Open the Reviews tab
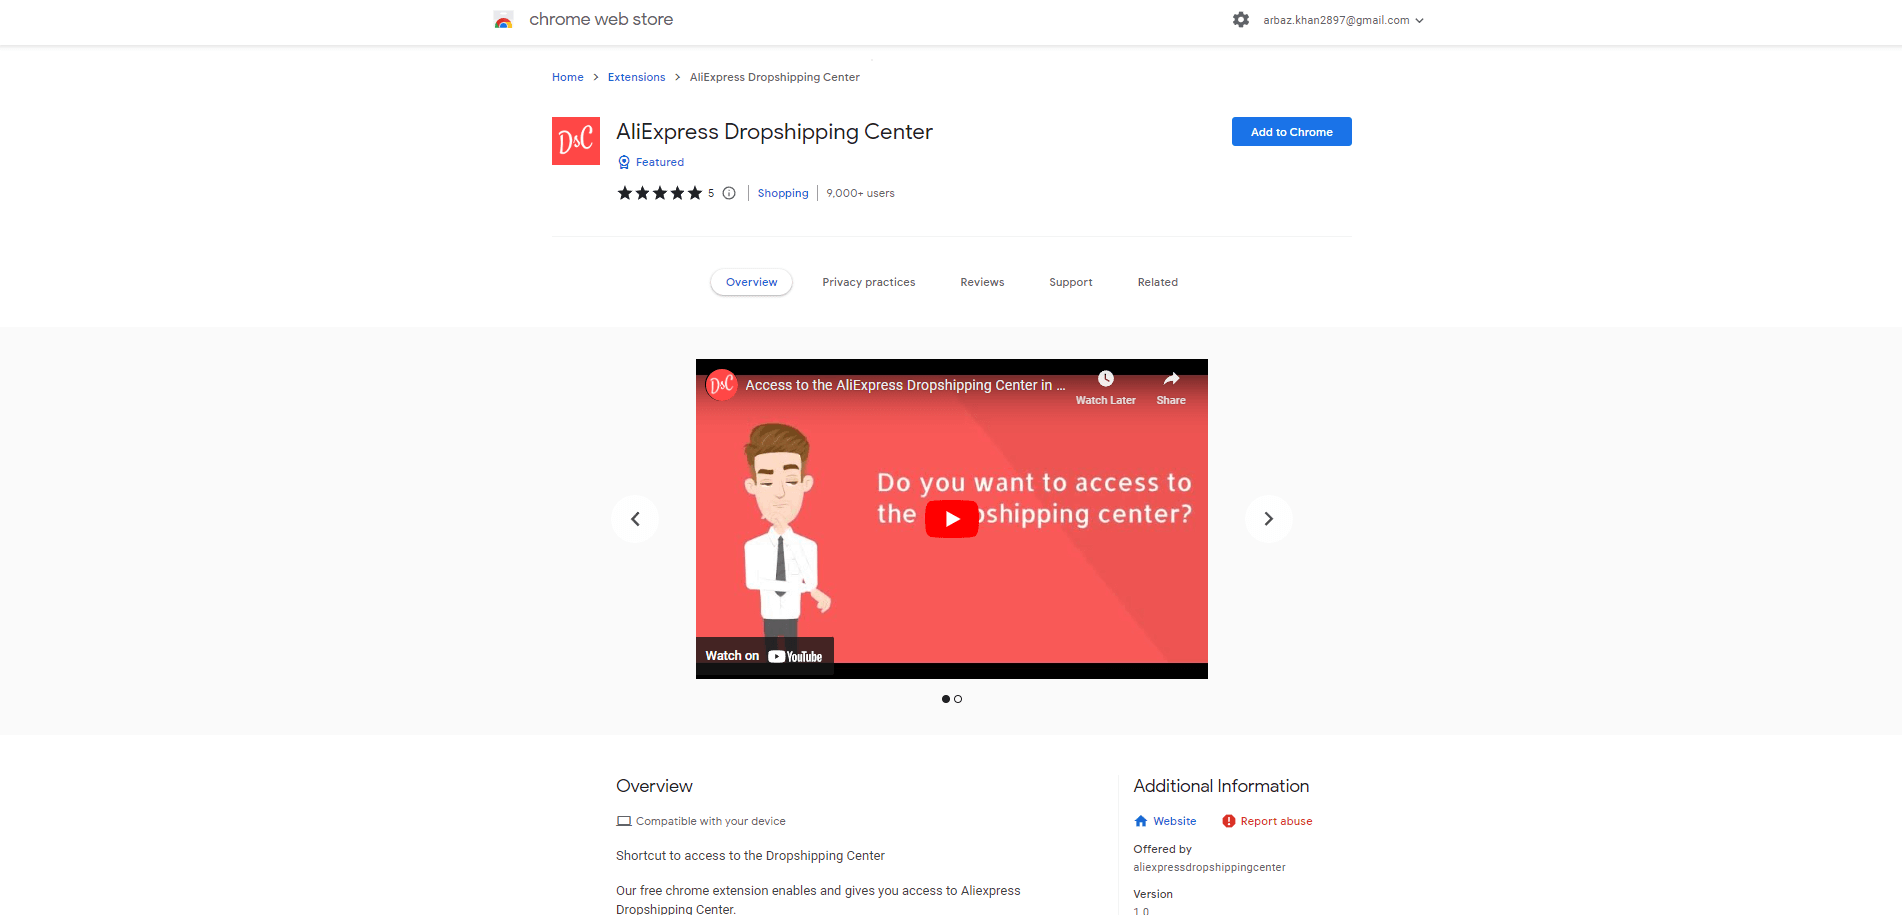Screen dimensions: 1902x915 tap(982, 282)
